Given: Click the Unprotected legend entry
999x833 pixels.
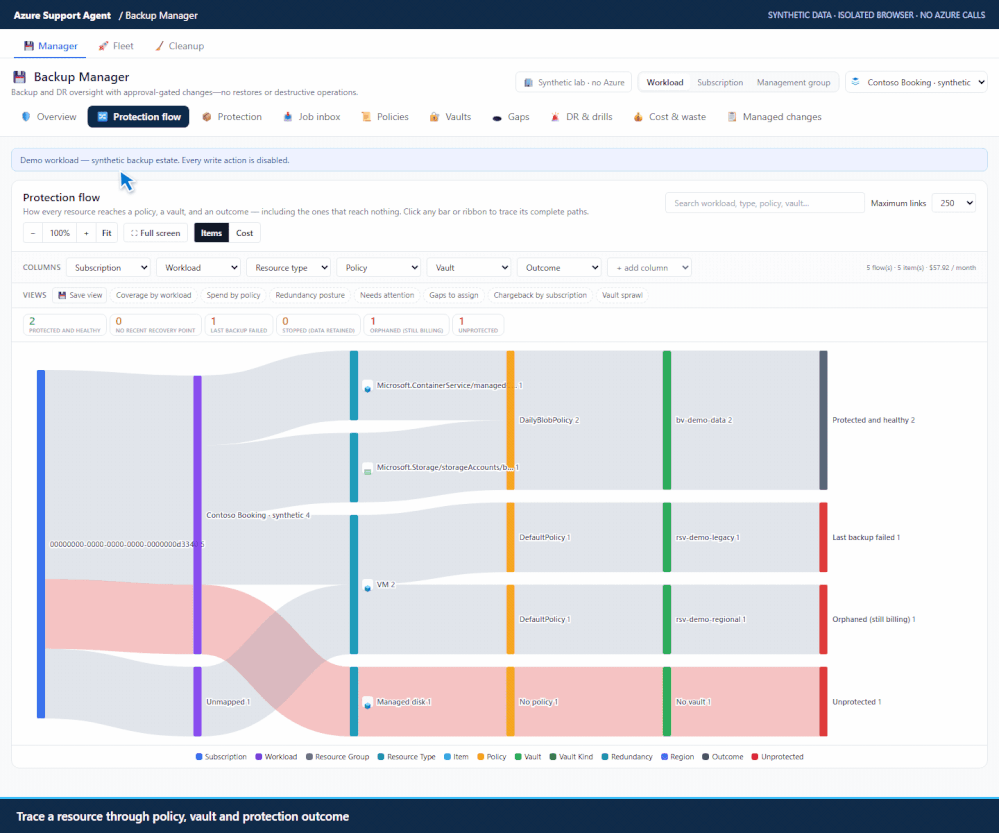Looking at the screenshot, I should click(x=777, y=757).
